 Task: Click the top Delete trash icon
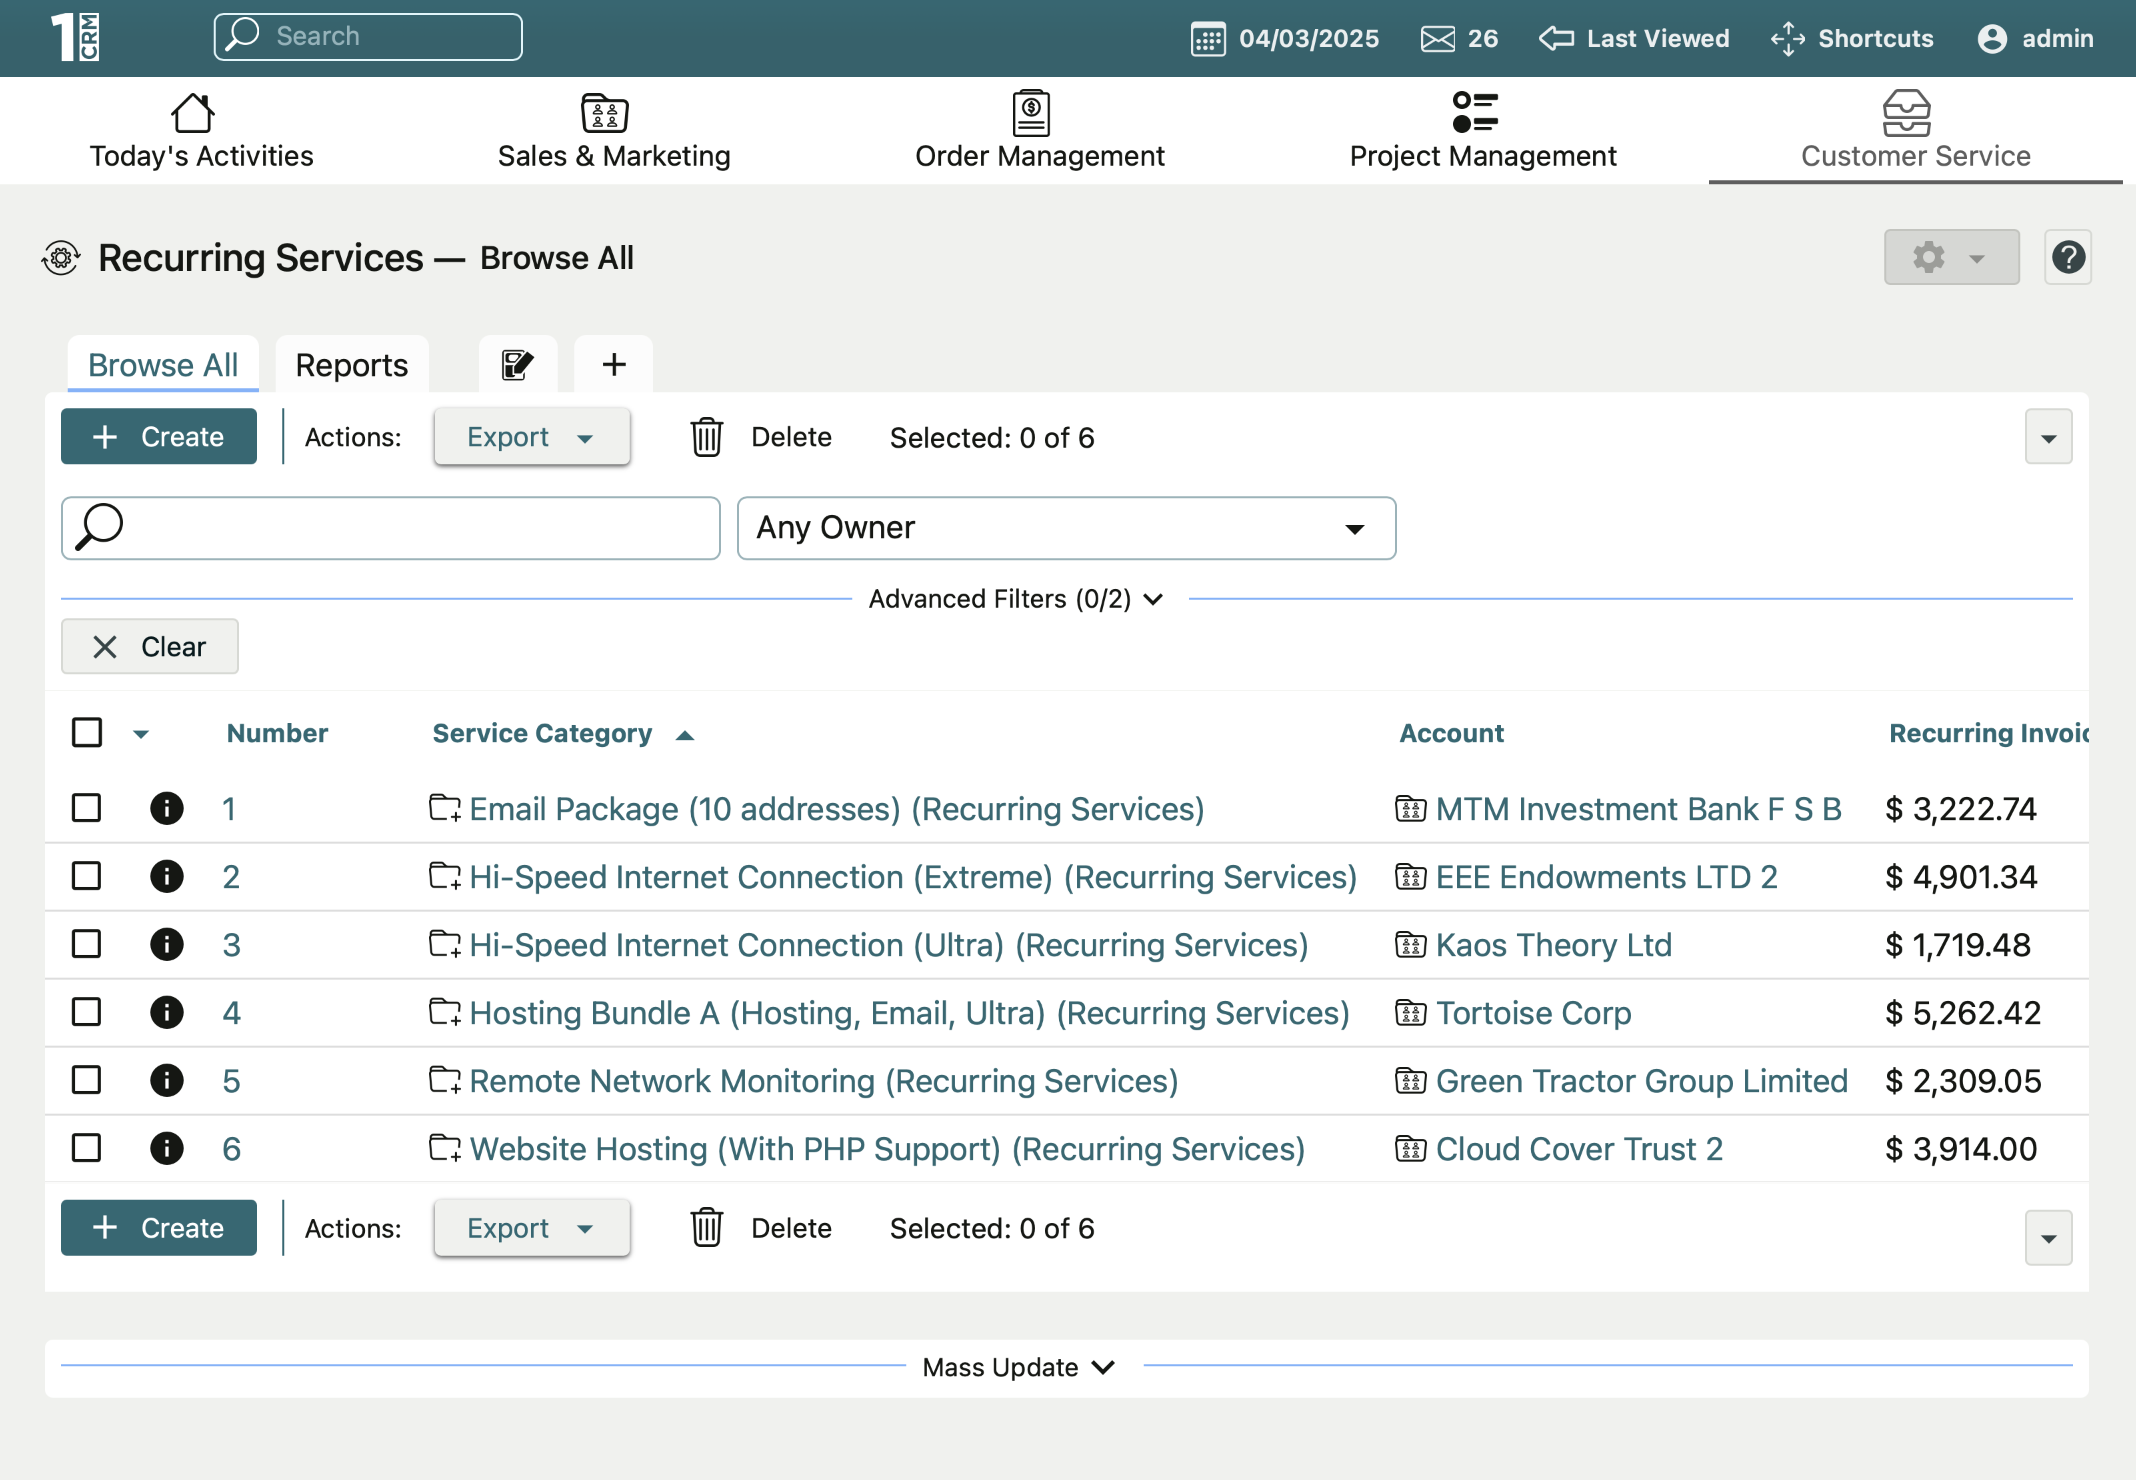[x=707, y=437]
